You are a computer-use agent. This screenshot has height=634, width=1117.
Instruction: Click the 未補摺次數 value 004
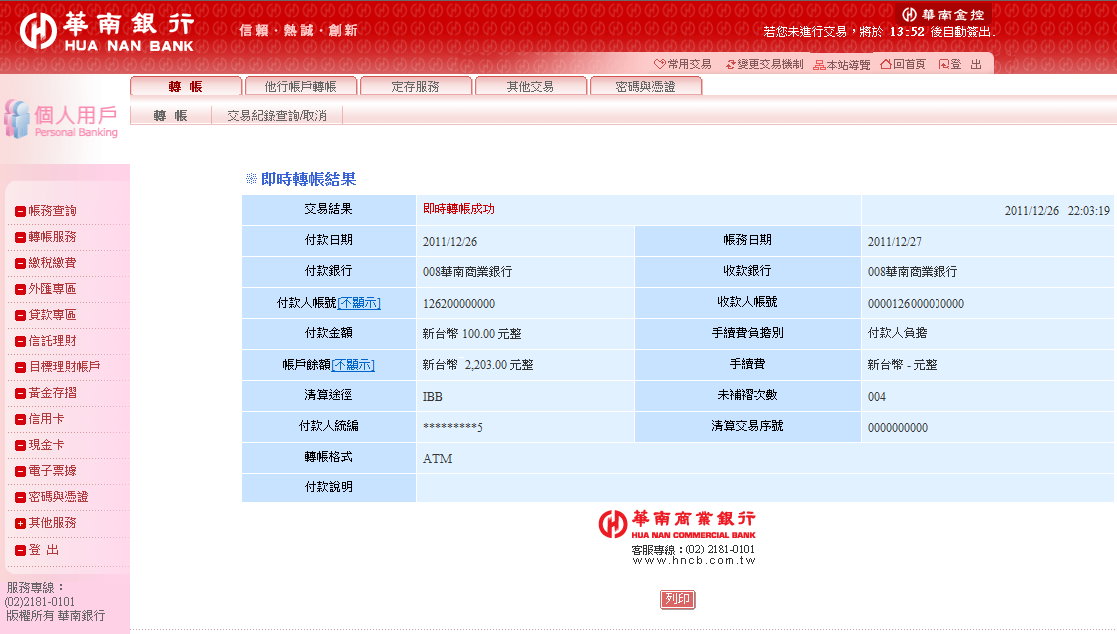click(877, 396)
